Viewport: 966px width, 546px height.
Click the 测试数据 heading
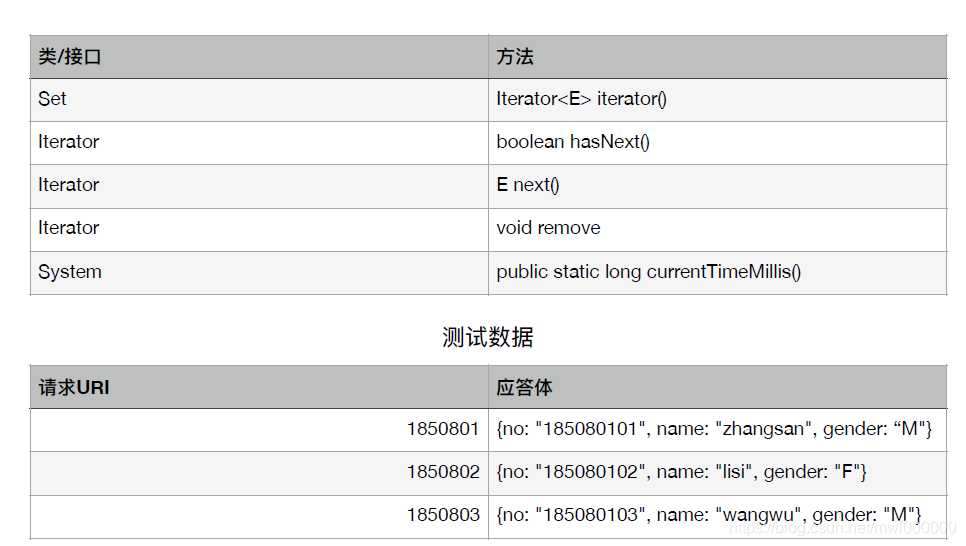(x=487, y=337)
